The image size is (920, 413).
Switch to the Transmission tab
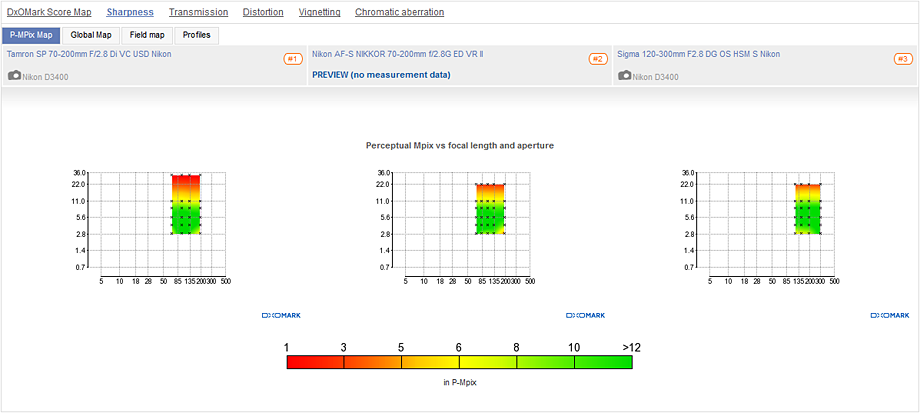[x=198, y=12]
